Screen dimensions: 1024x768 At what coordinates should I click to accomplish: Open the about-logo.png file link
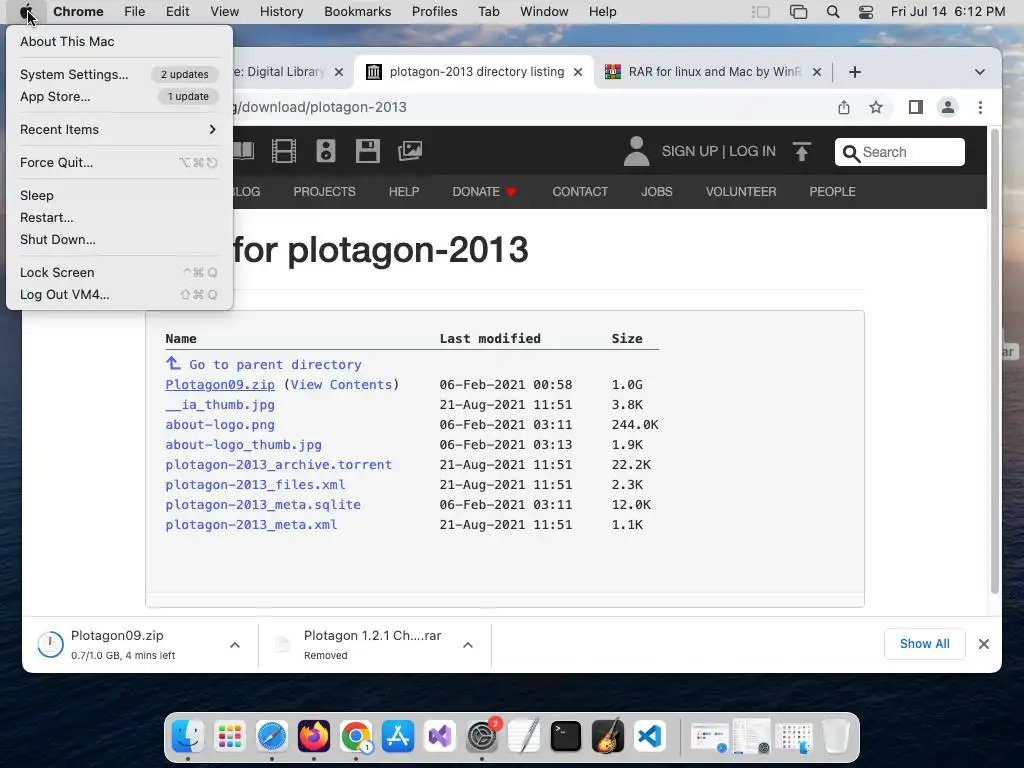tap(220, 424)
